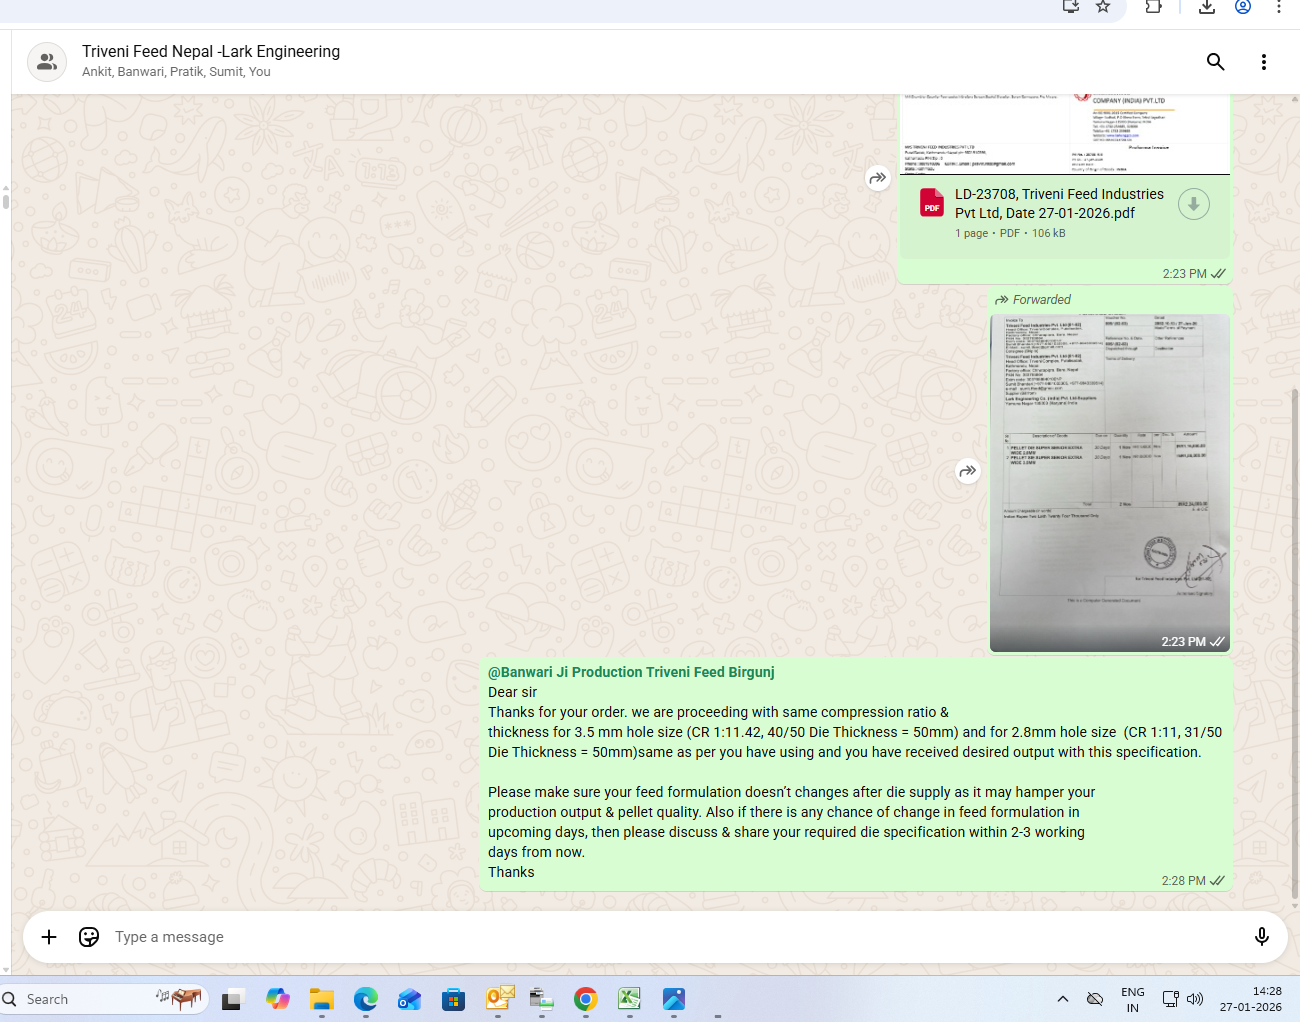Click the @Banwari Ji Production mention
This screenshot has height=1022, width=1300.
(x=631, y=672)
